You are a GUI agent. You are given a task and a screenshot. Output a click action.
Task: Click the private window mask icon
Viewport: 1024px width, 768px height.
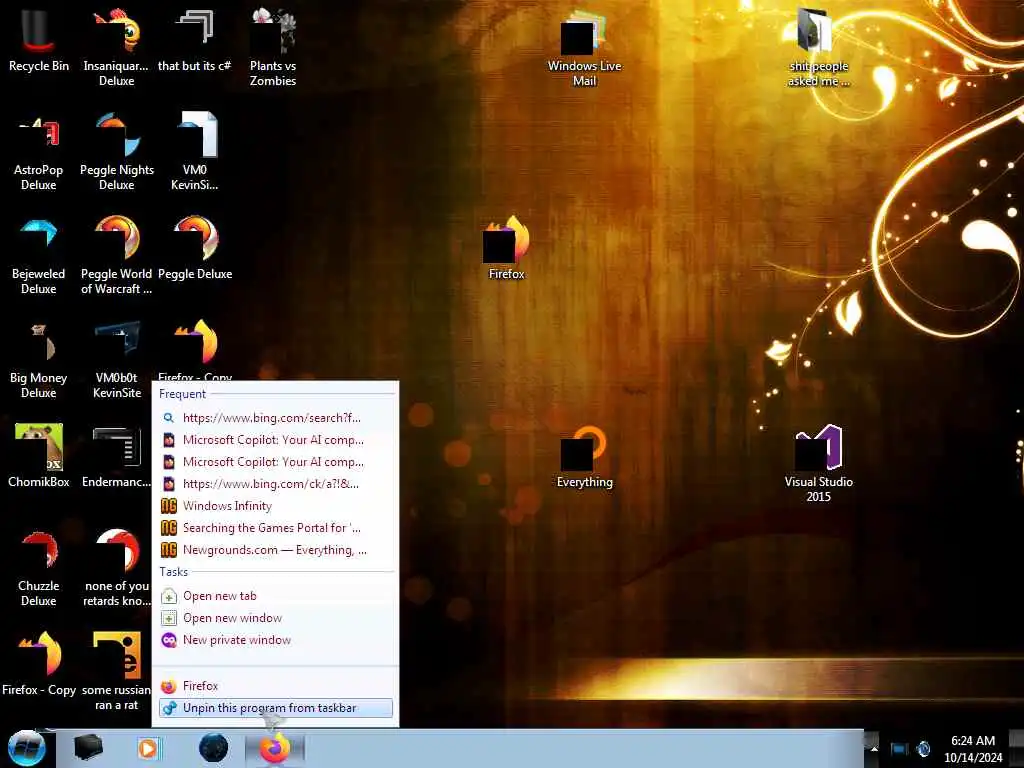click(x=168, y=640)
